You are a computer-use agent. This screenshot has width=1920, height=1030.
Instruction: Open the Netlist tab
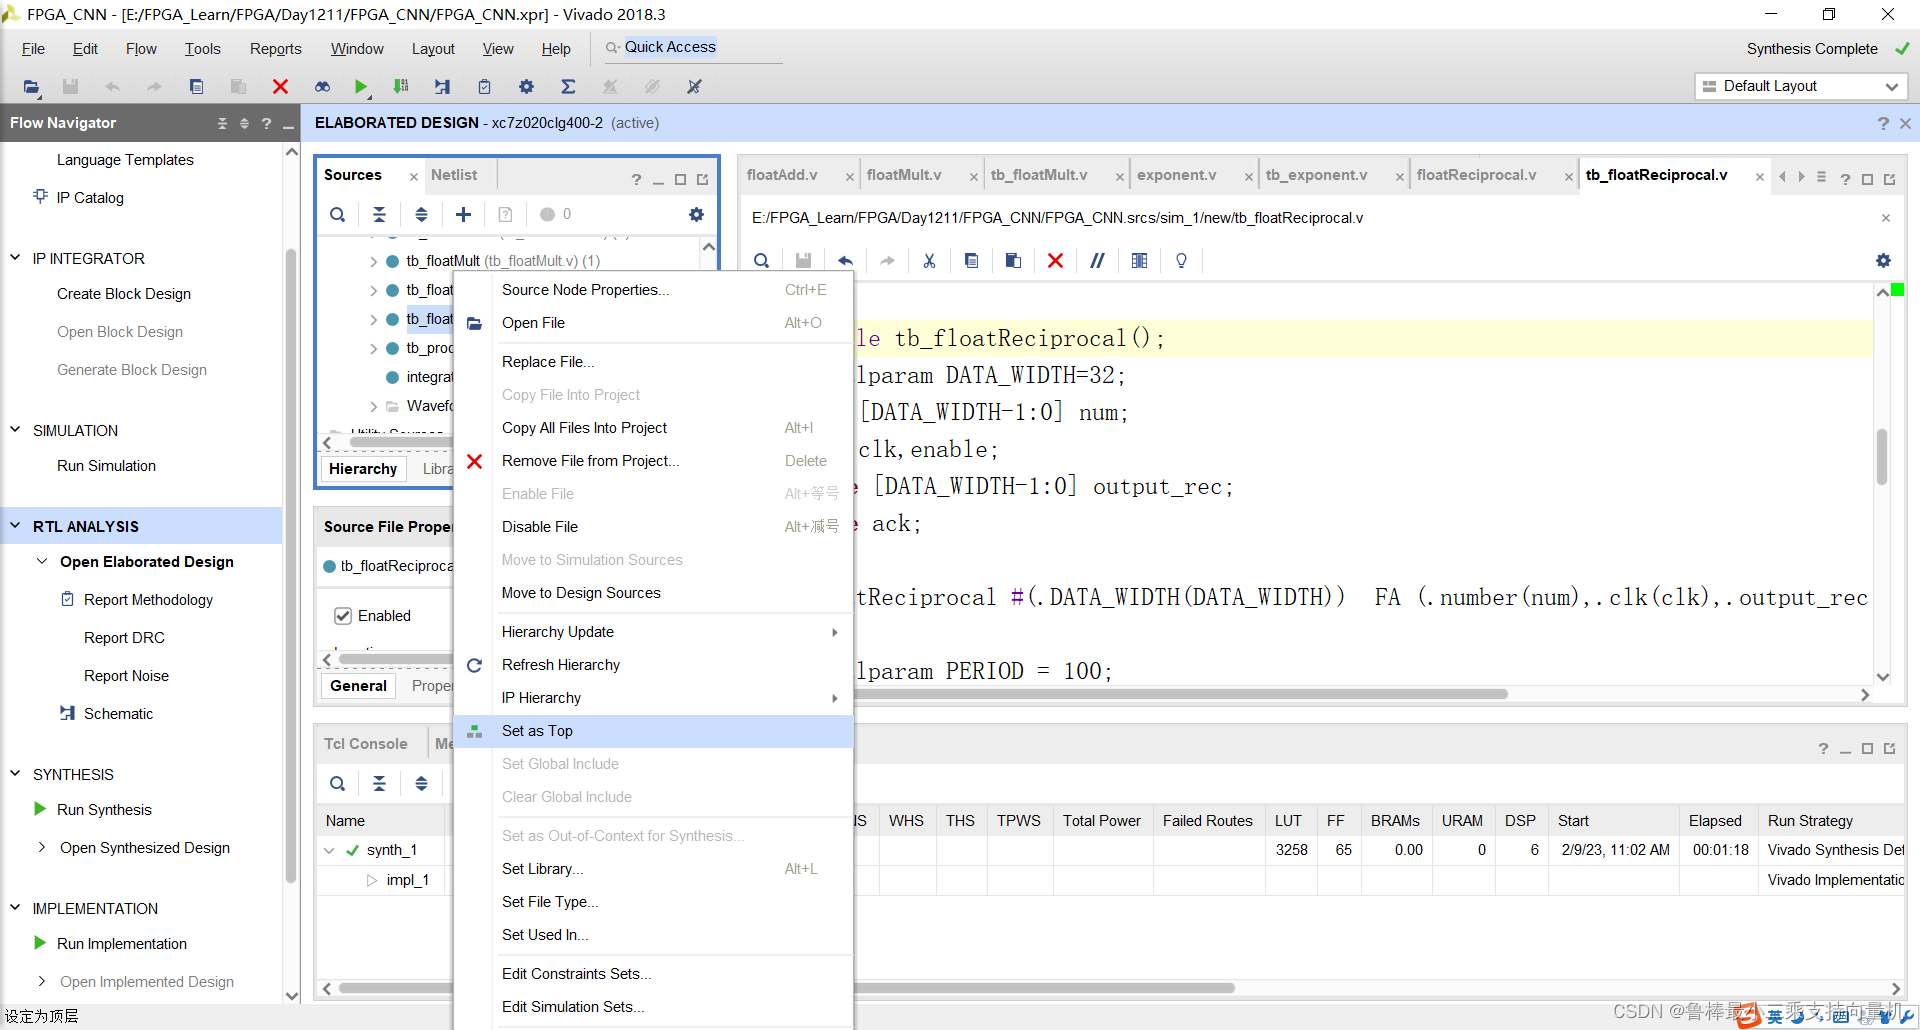tap(454, 175)
